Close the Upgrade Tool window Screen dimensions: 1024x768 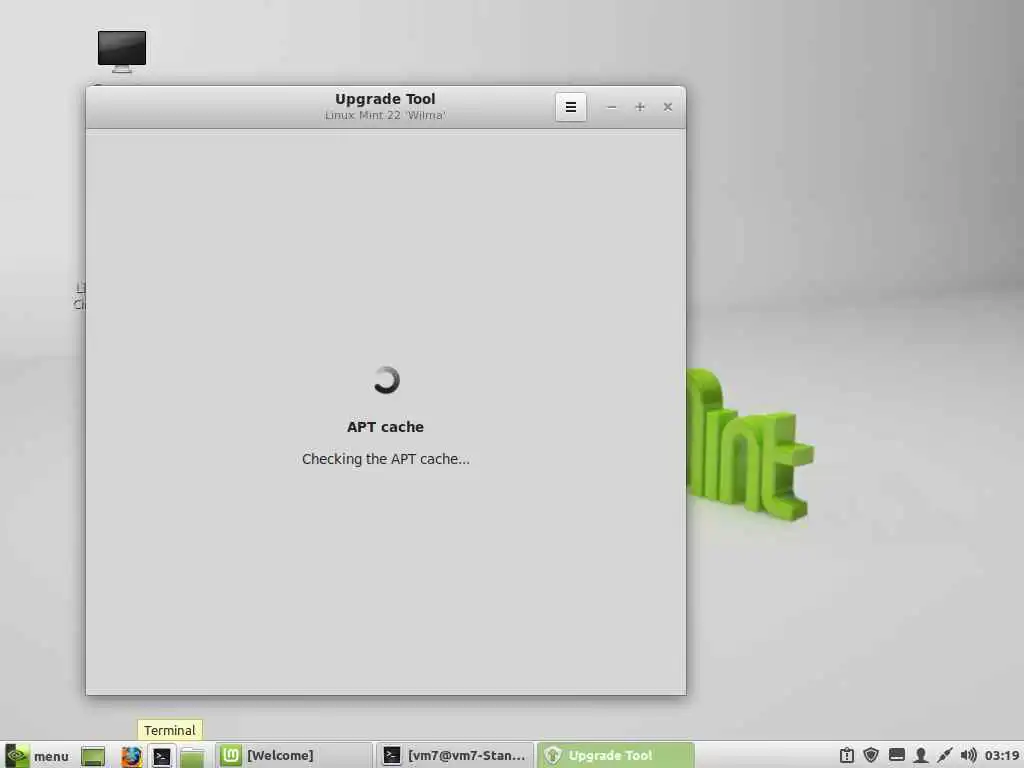coord(667,107)
